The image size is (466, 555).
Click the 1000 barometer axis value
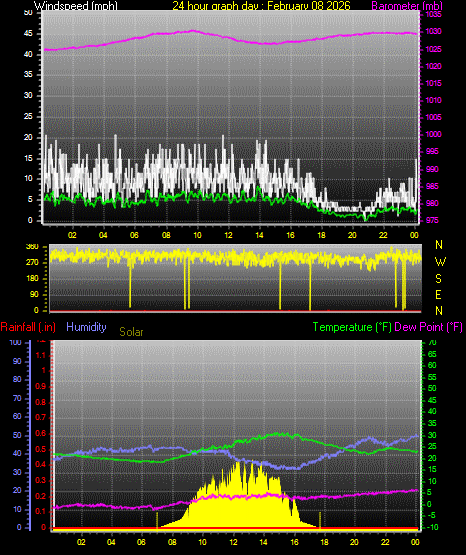[x=433, y=134]
